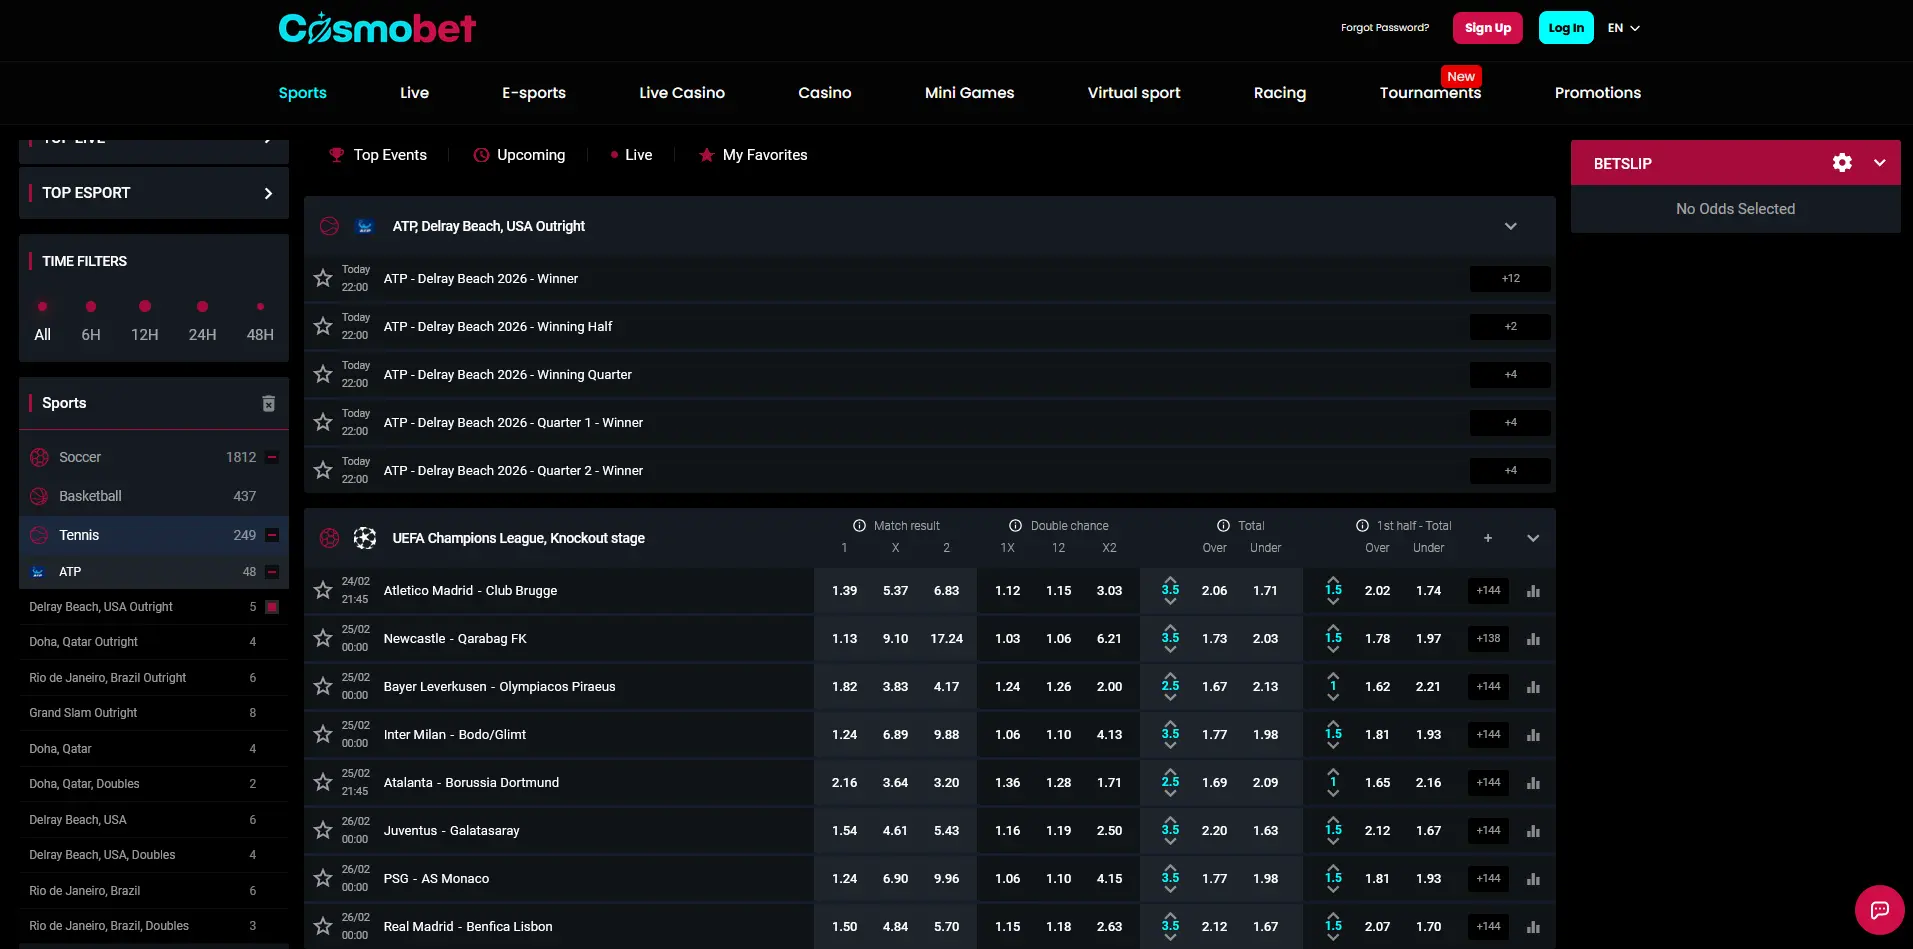Favorite the Newcastle - Qarabag FK match
The height and width of the screenshot is (949, 1913).
323,638
